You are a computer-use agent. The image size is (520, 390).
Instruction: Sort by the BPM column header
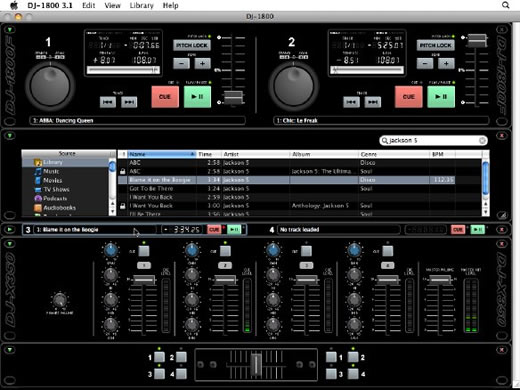442,154
